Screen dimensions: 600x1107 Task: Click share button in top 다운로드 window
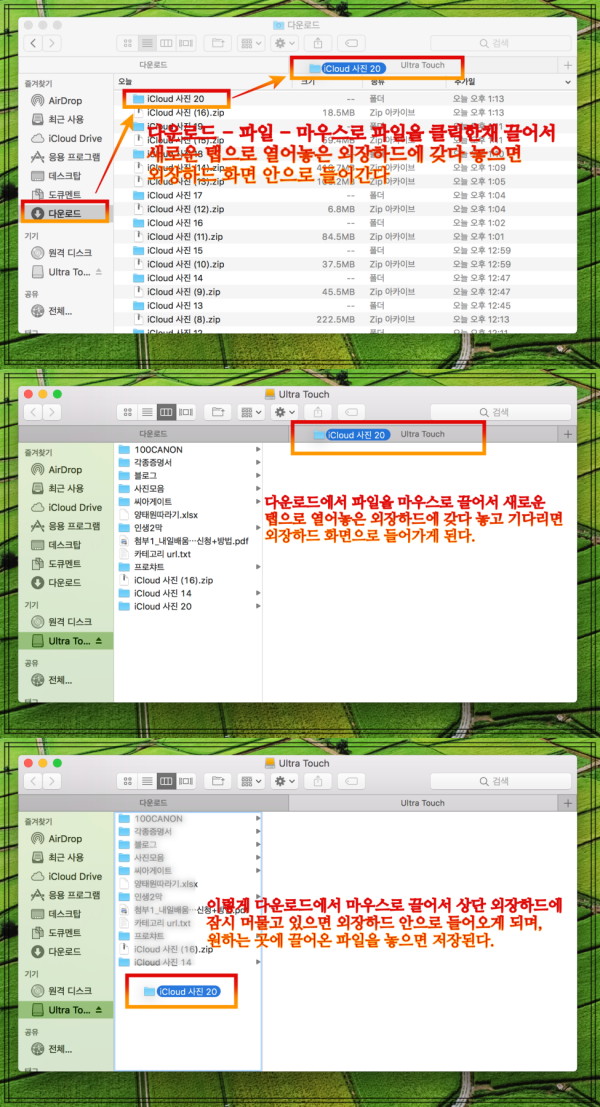point(318,43)
